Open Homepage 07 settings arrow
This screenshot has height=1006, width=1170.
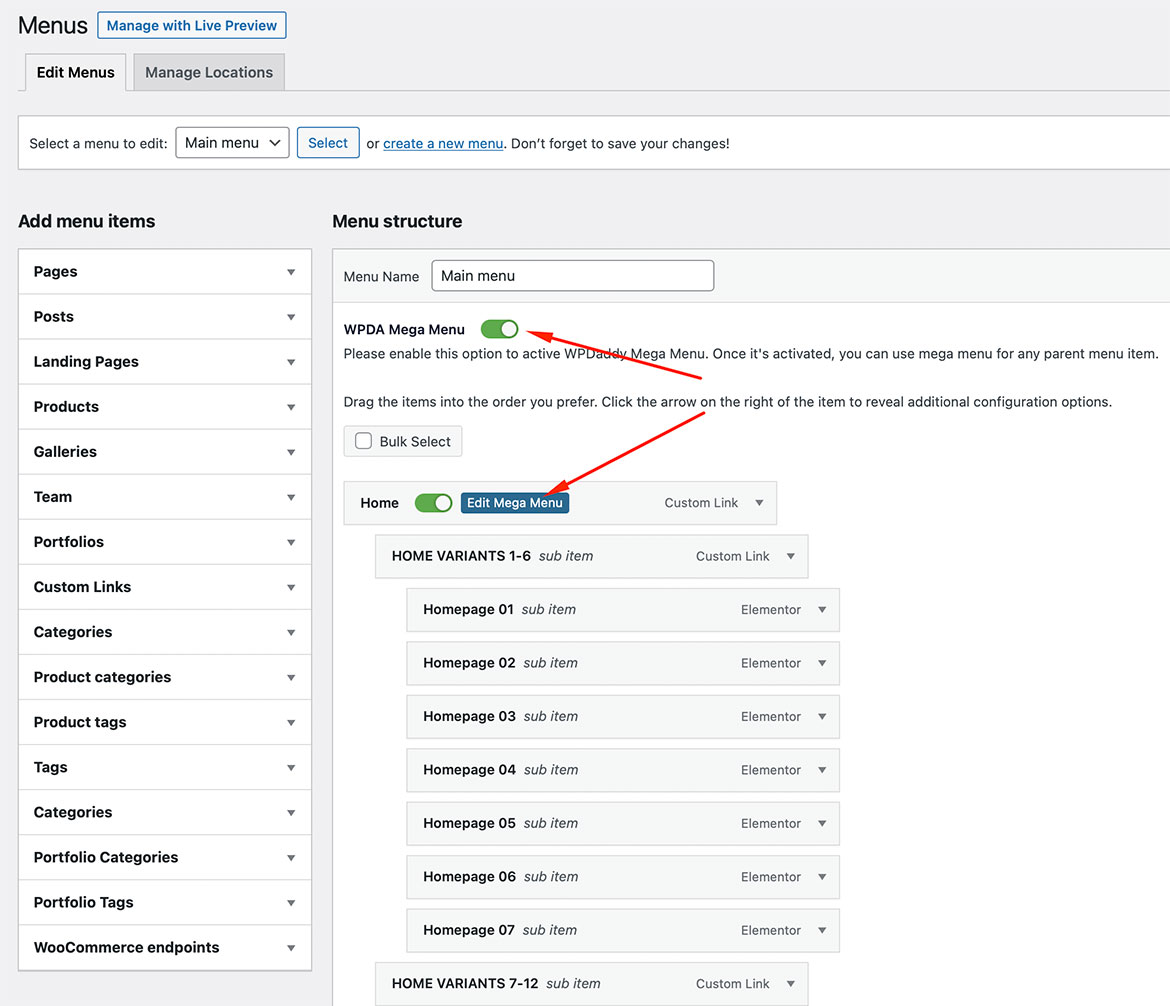(822, 930)
